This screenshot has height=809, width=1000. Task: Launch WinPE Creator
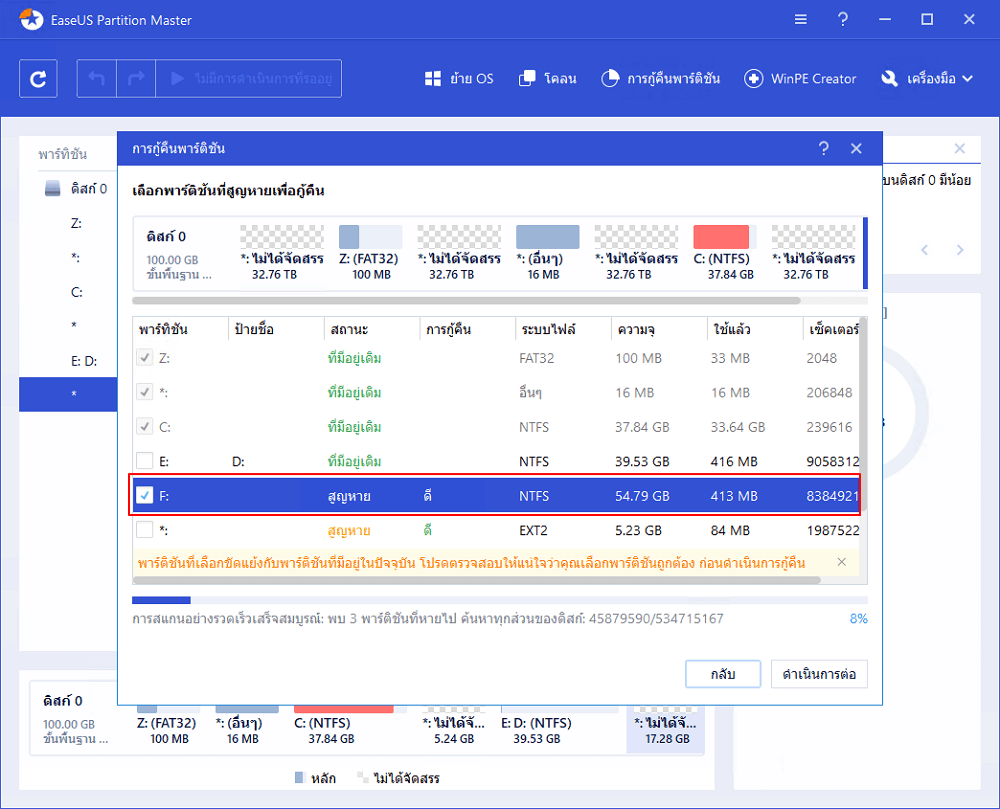click(x=800, y=78)
